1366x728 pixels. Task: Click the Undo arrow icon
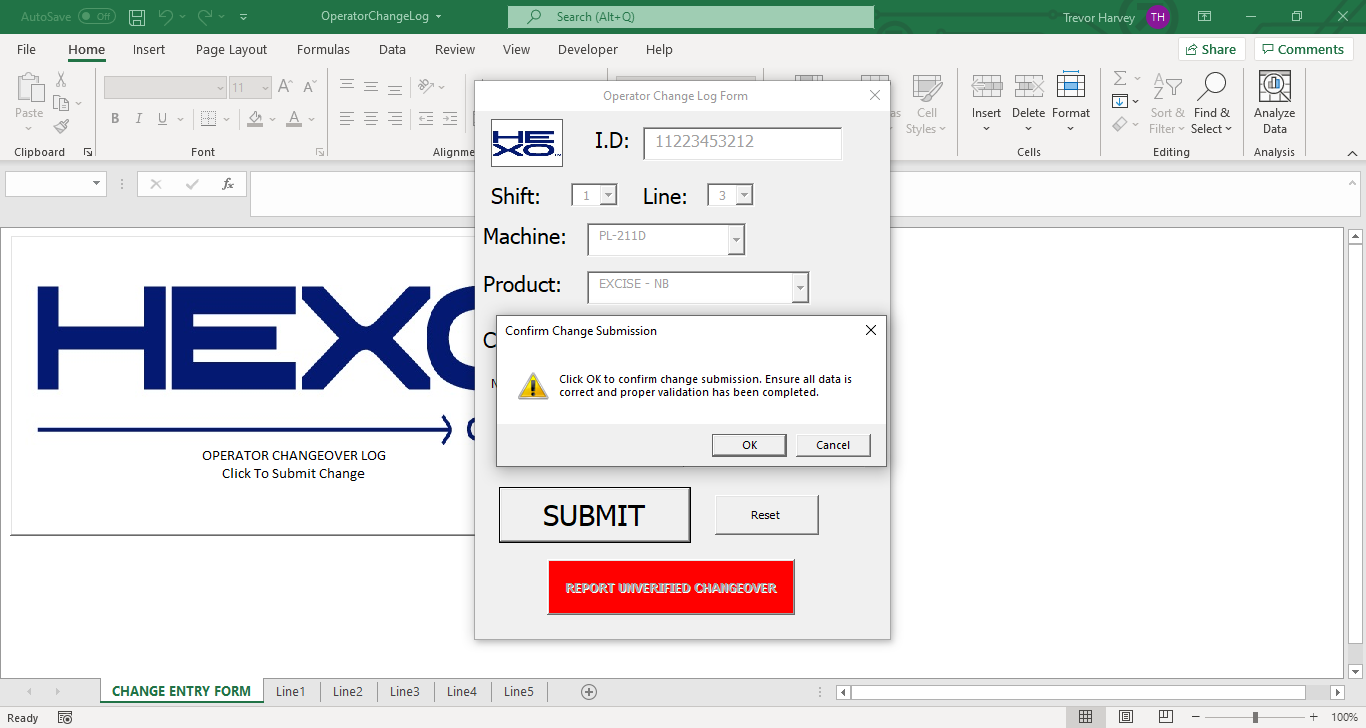coord(166,16)
